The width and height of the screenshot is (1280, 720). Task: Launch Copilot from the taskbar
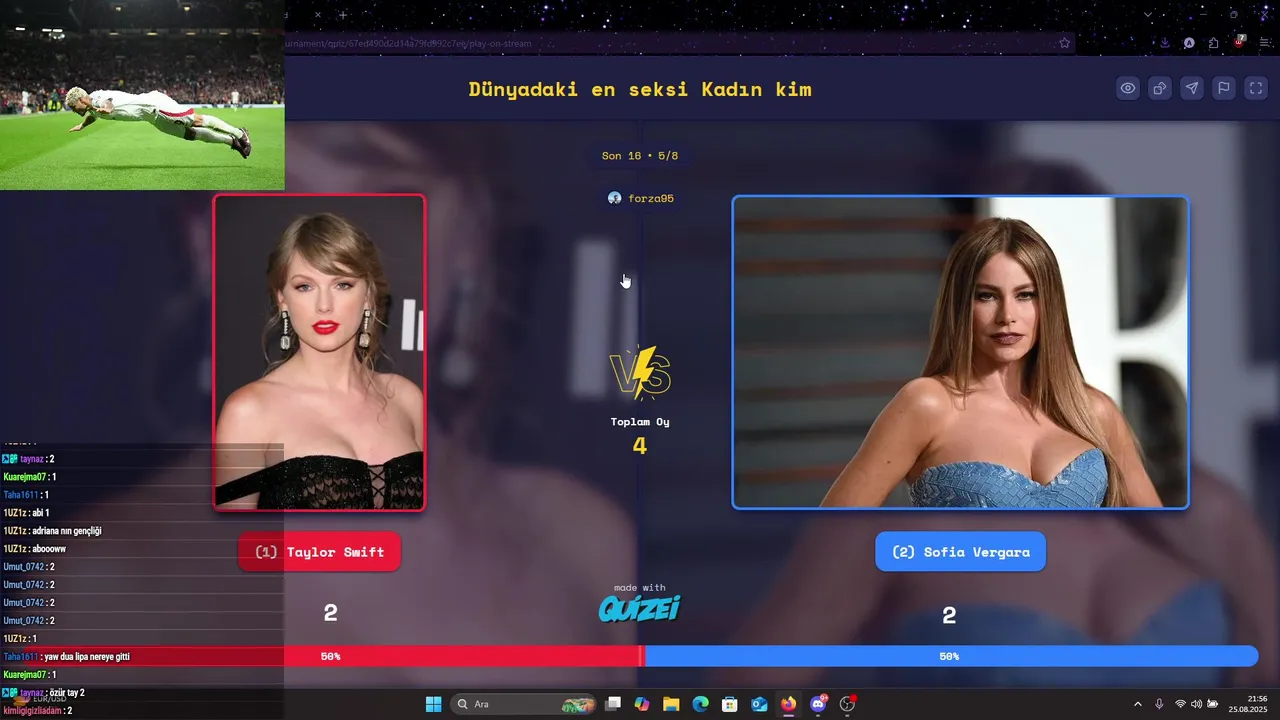(642, 704)
